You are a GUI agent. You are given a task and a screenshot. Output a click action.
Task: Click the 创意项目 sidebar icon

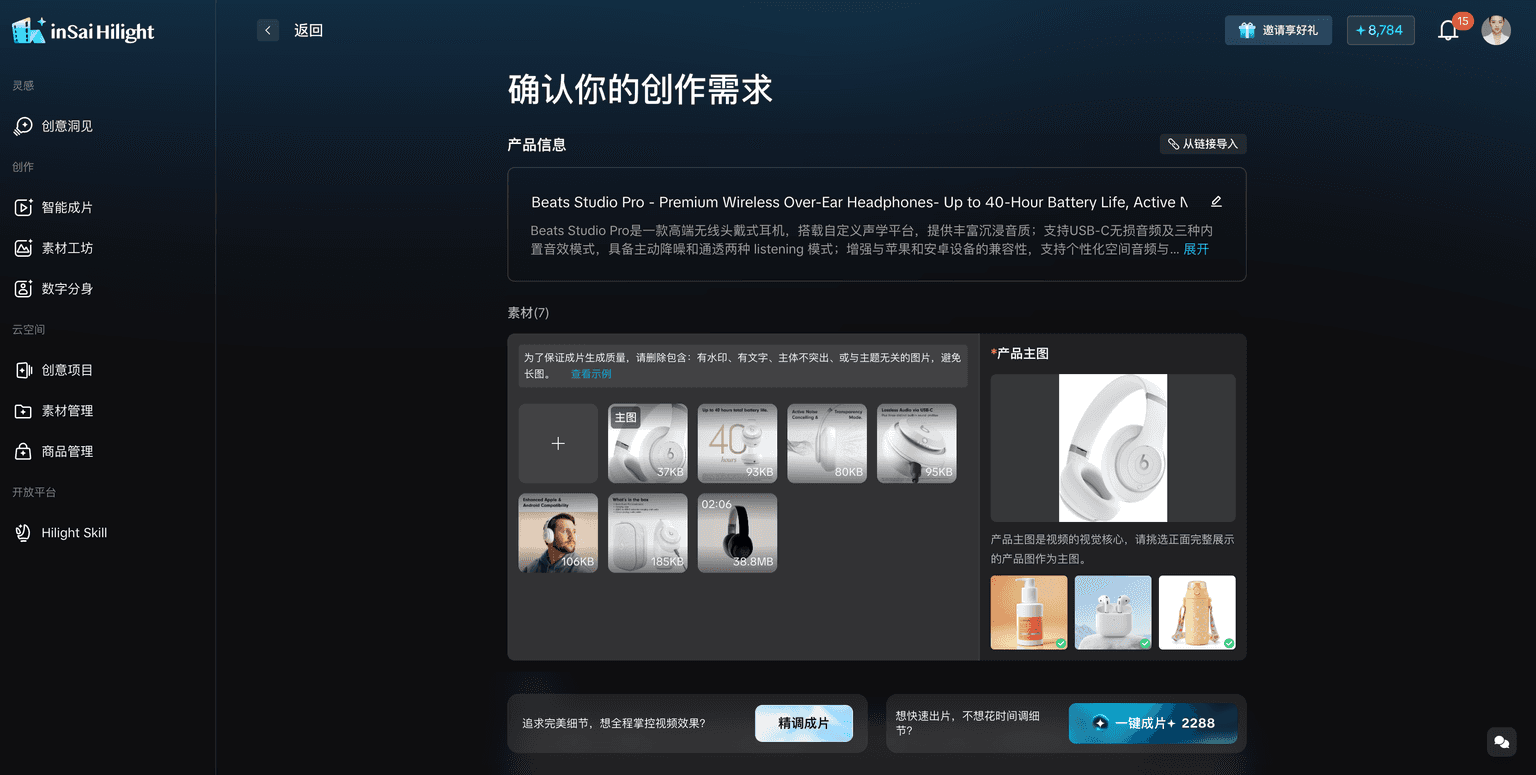(x=23, y=370)
